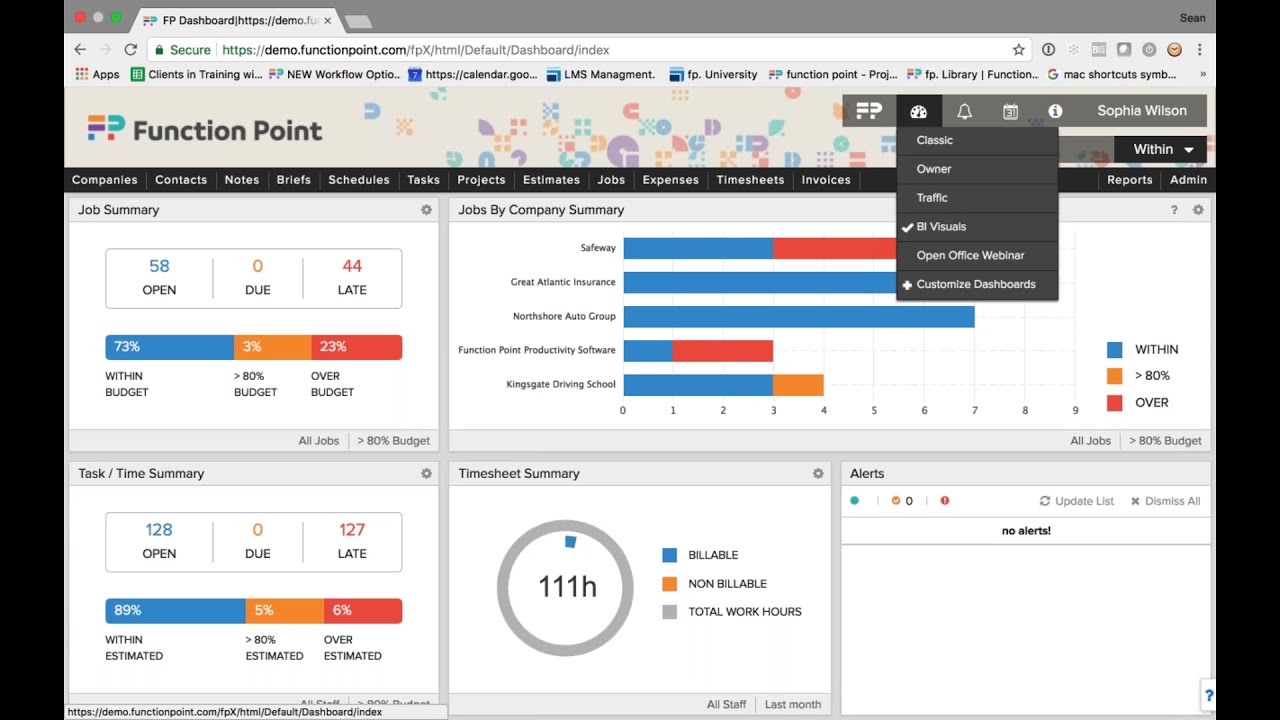Click Update List in Alerts panel
The width and height of the screenshot is (1280, 720).
click(x=1077, y=501)
